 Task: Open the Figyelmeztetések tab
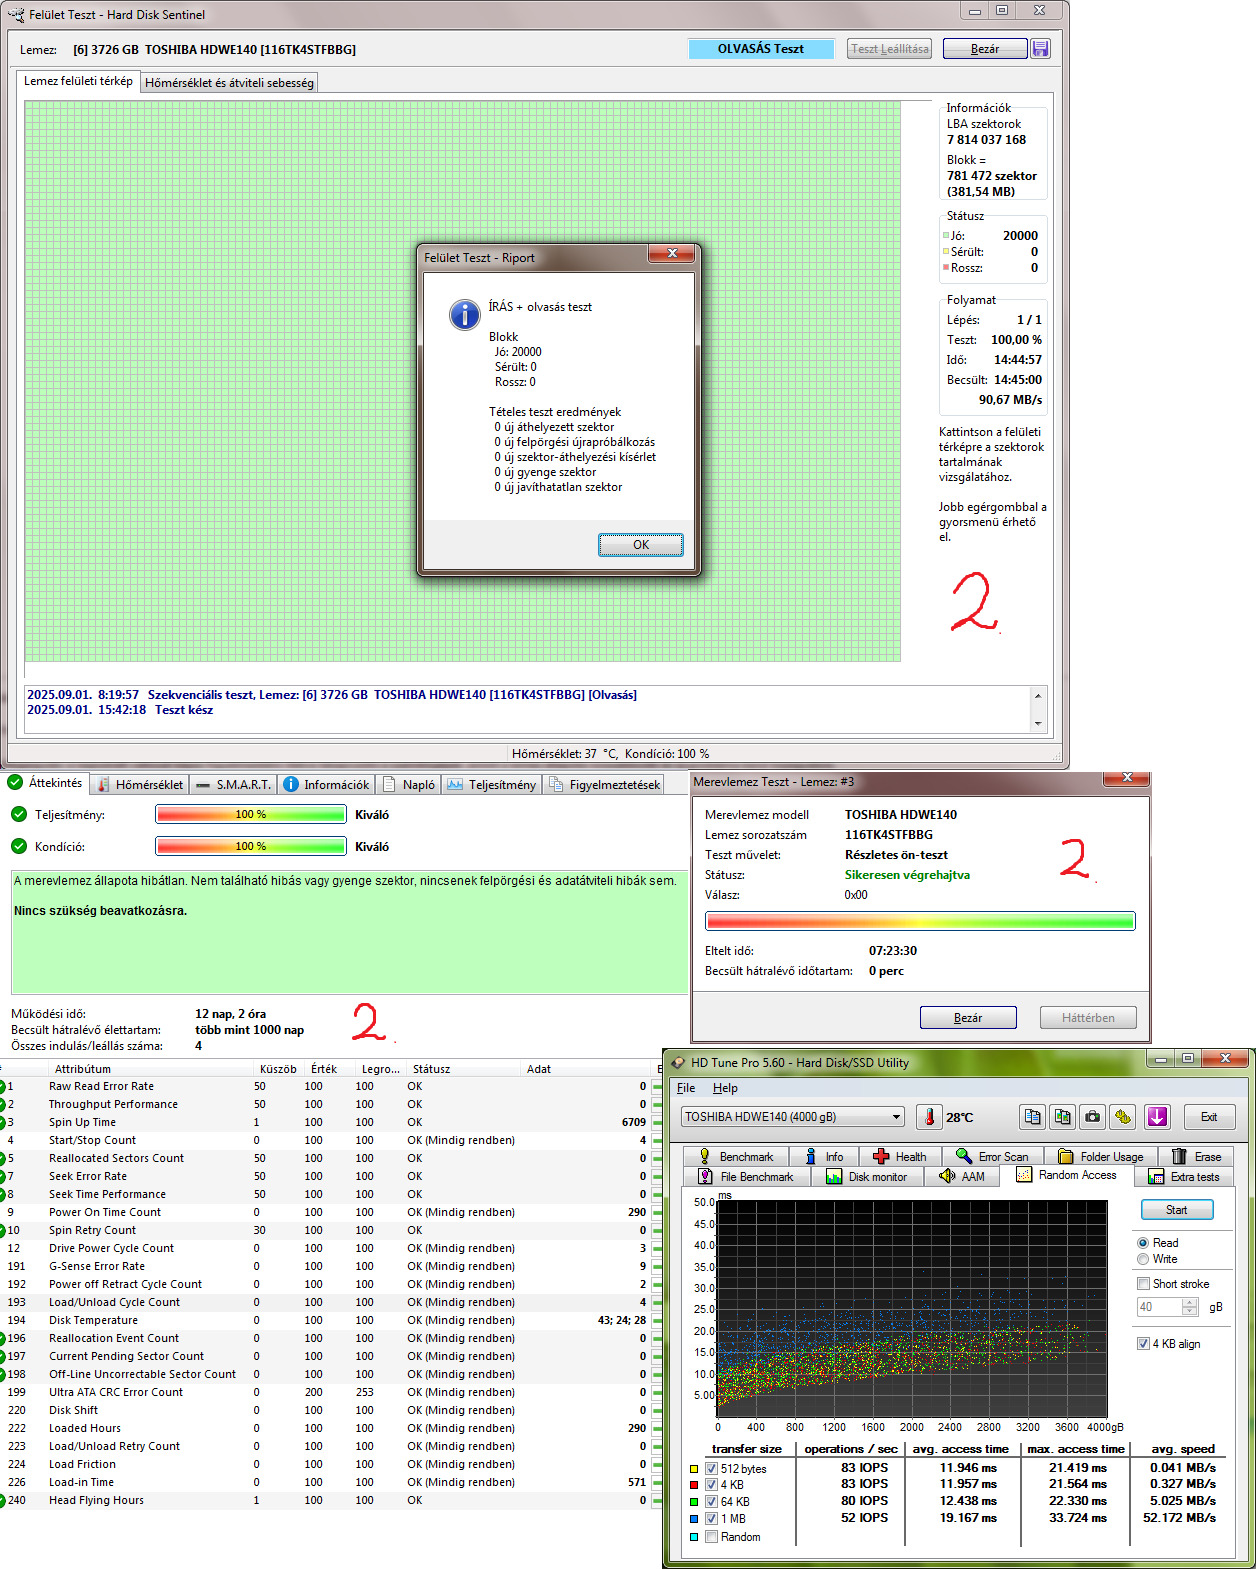point(605,785)
